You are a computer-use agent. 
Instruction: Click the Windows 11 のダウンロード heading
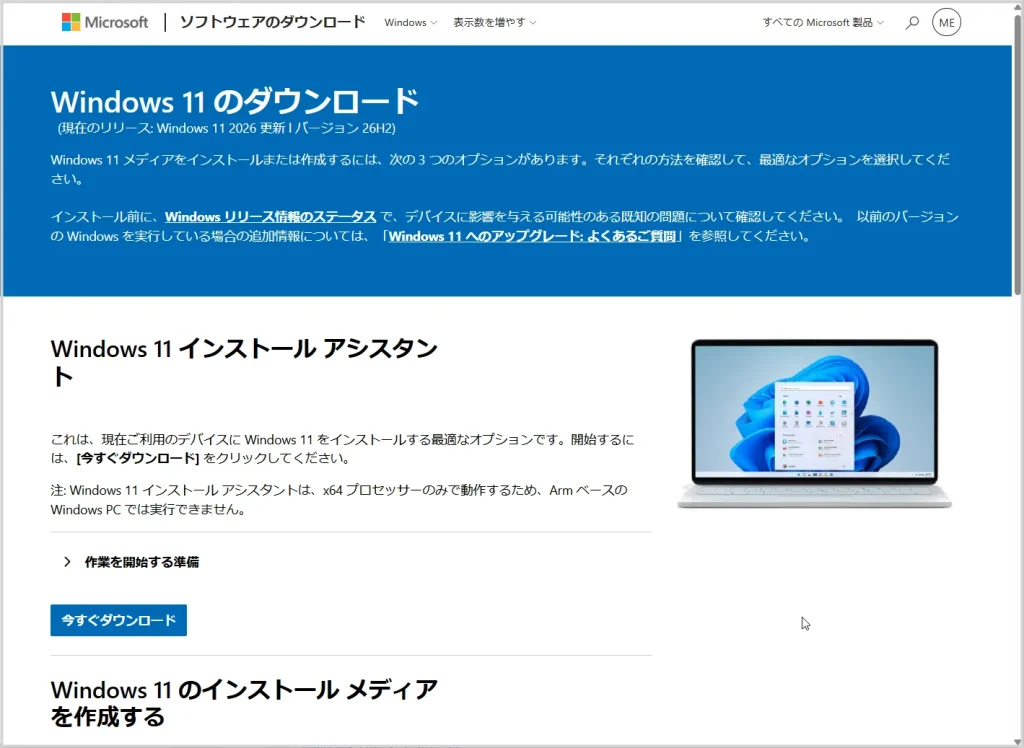(x=234, y=102)
